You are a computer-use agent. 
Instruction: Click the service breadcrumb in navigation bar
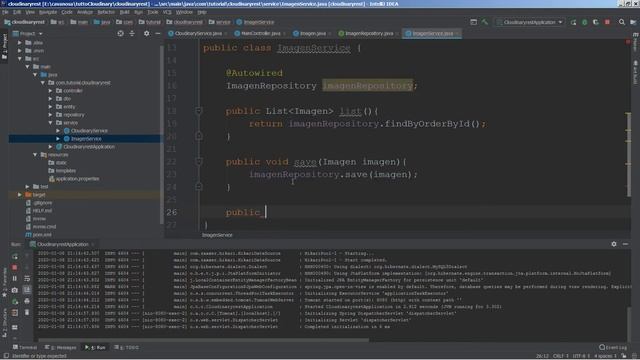(x=220, y=22)
